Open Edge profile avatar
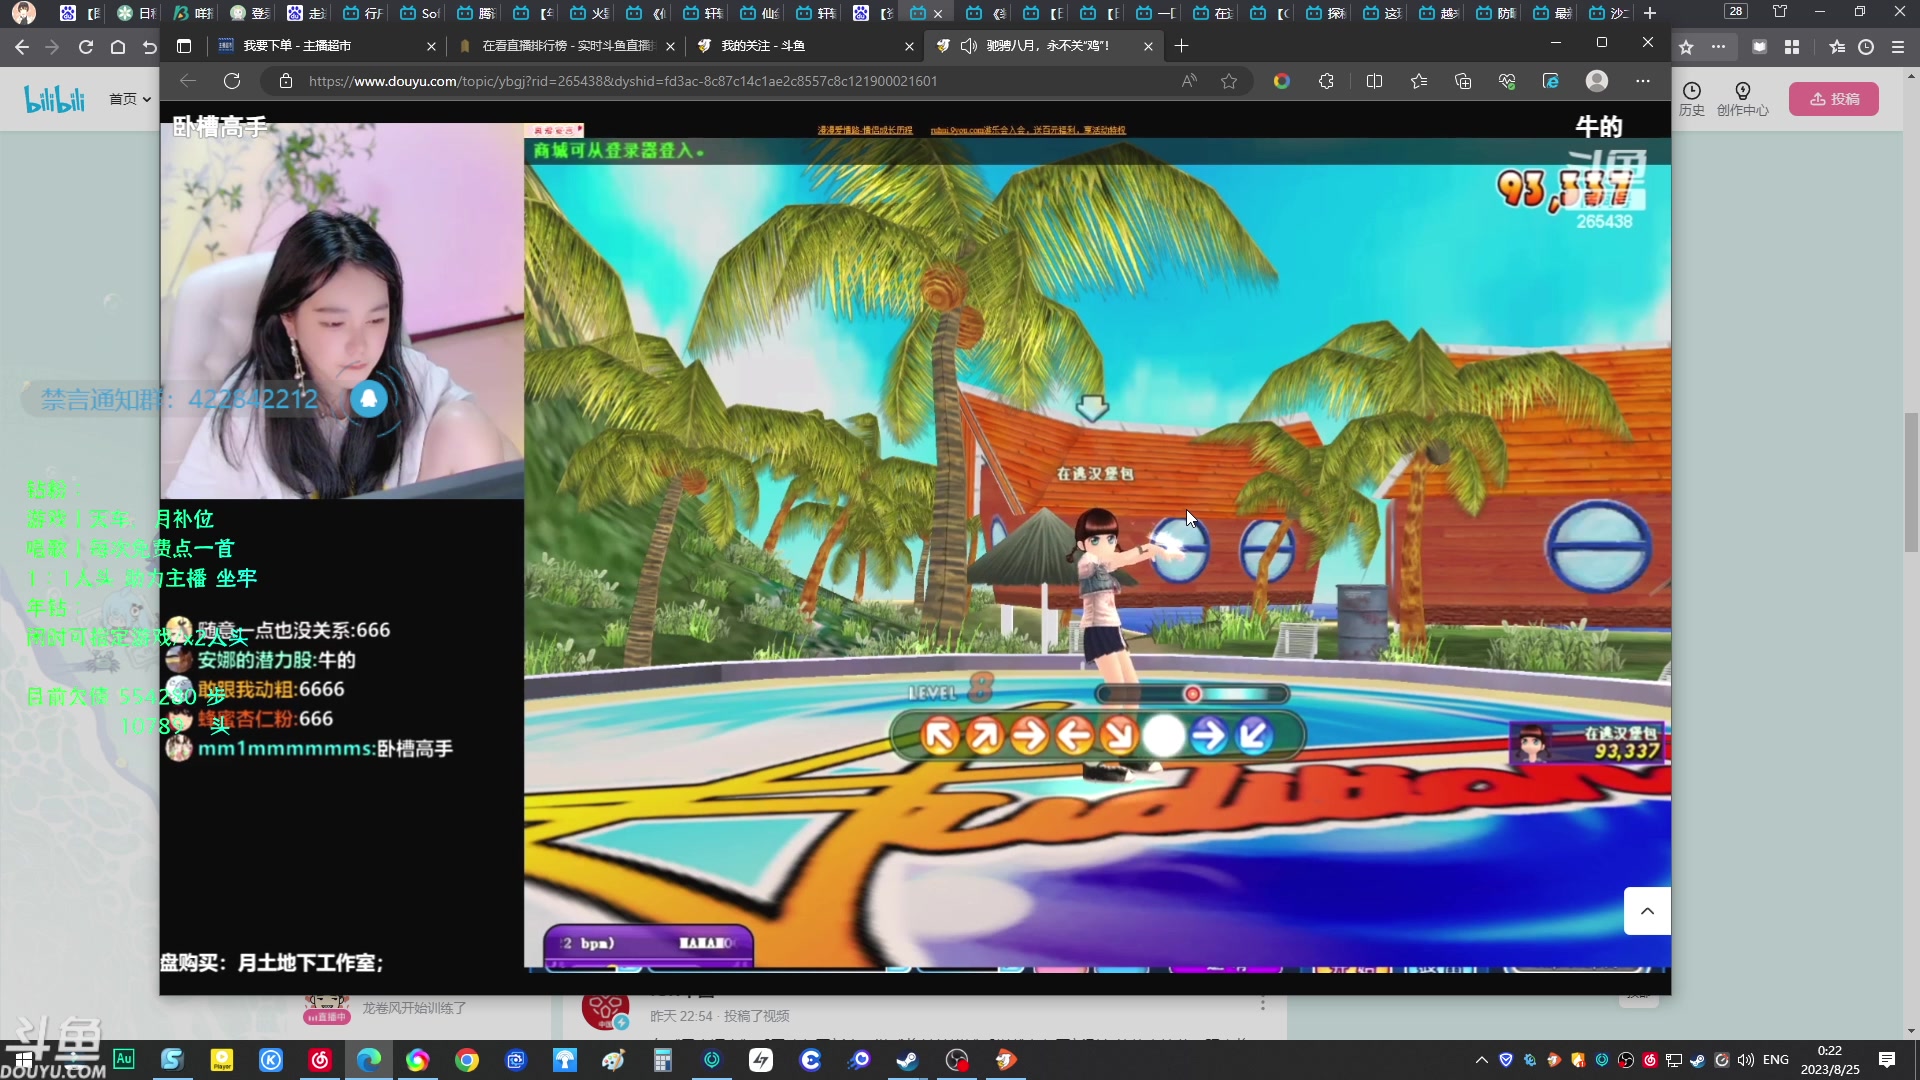1920x1080 pixels. (x=1597, y=81)
